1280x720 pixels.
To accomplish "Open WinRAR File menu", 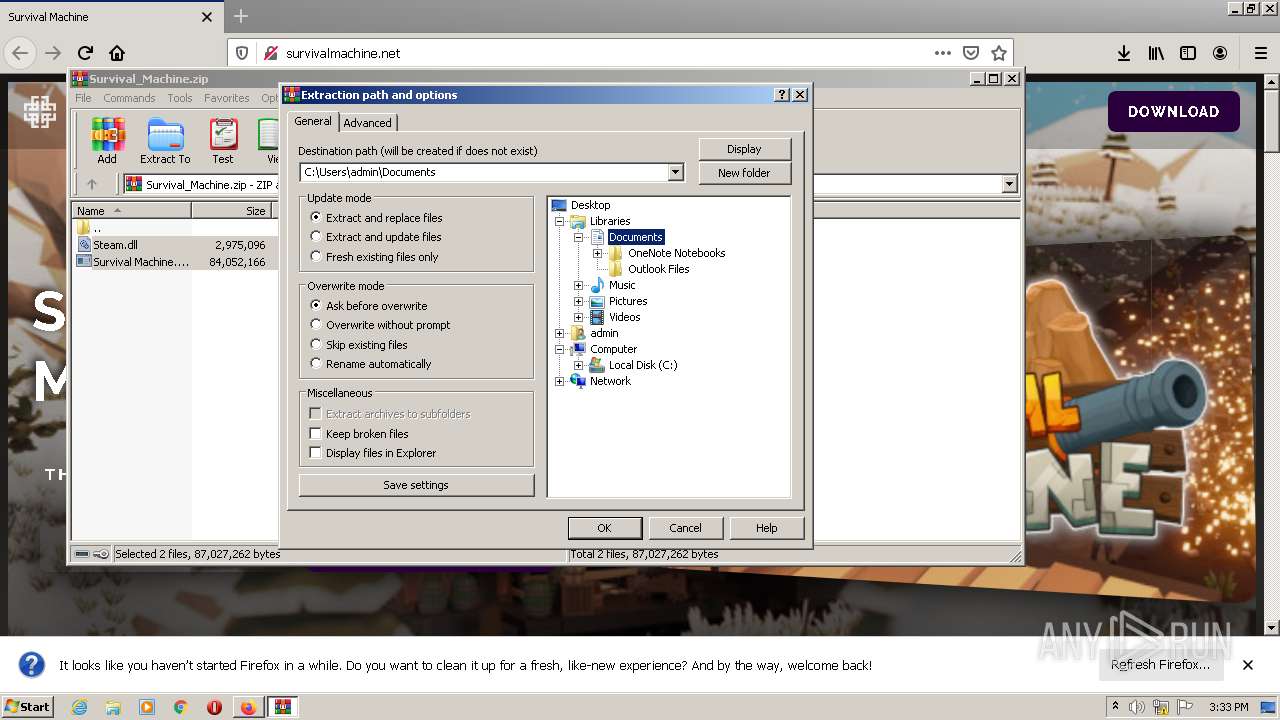I will (83, 98).
